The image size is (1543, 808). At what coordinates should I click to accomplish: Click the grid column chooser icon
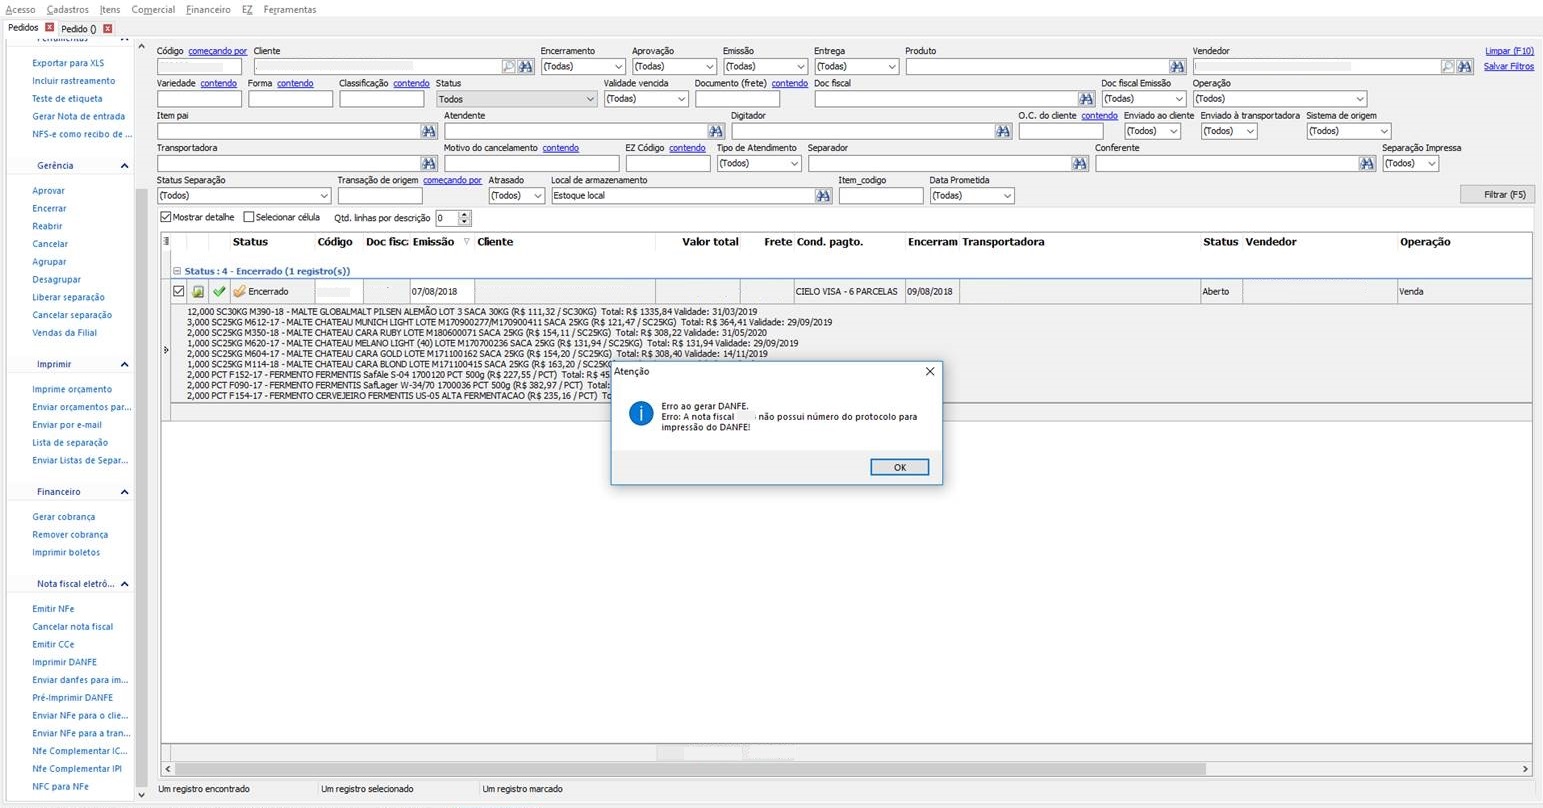[166, 241]
